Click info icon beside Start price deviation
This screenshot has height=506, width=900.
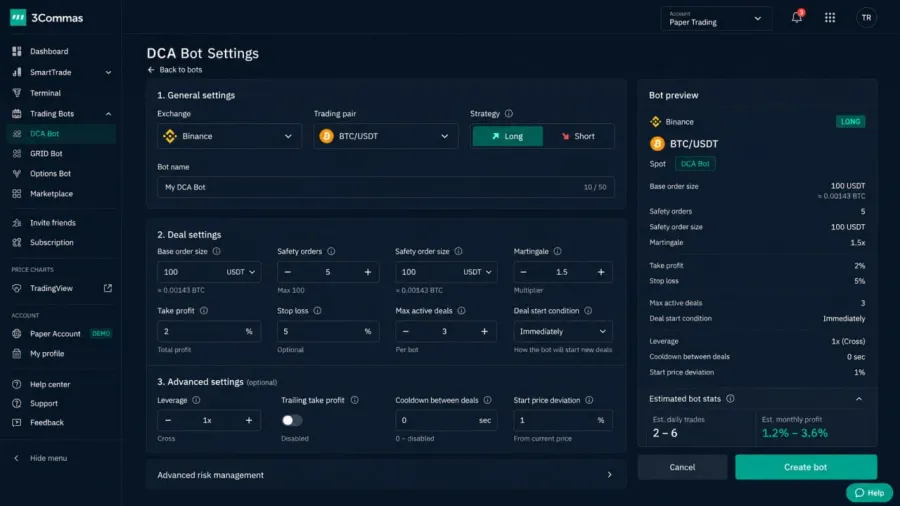589,400
